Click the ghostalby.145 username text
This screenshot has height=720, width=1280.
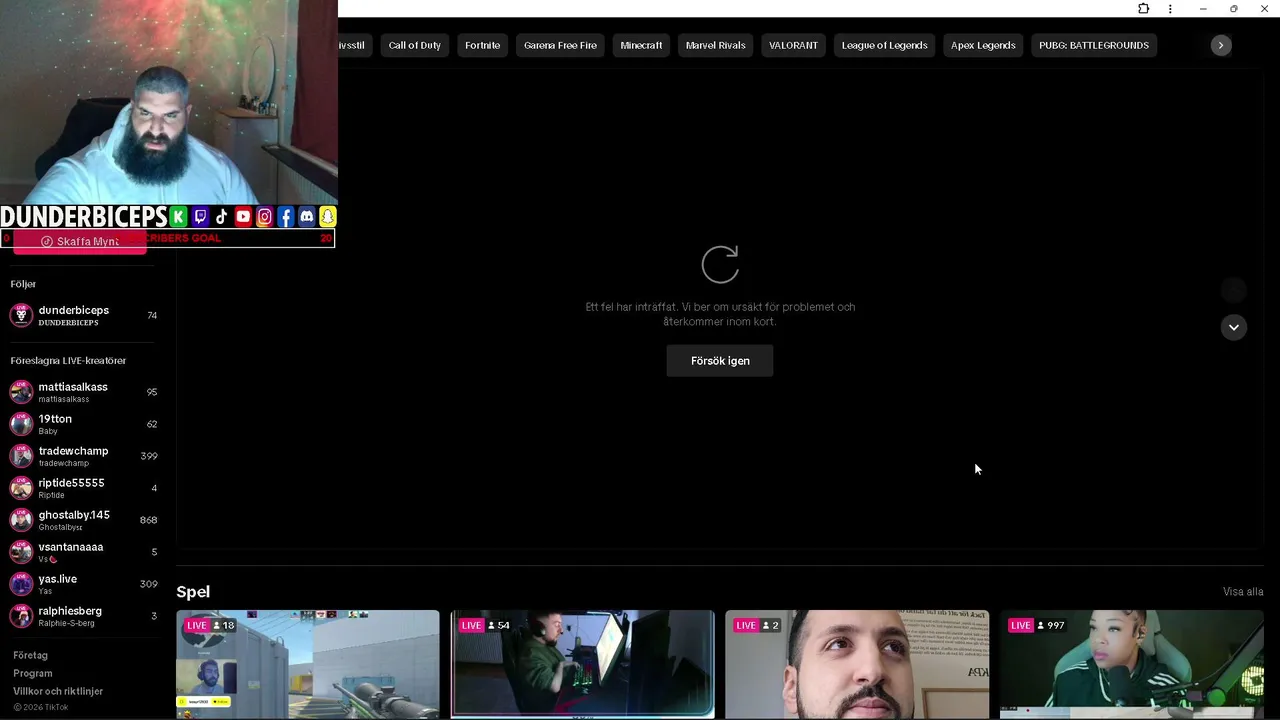74,515
